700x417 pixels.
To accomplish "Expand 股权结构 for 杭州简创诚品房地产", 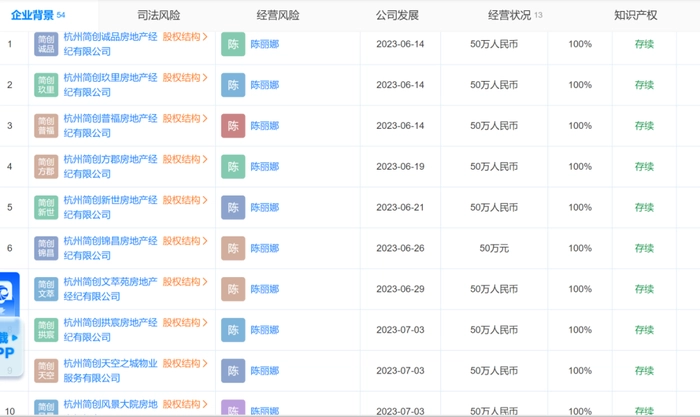I will pyautogui.click(x=185, y=37).
